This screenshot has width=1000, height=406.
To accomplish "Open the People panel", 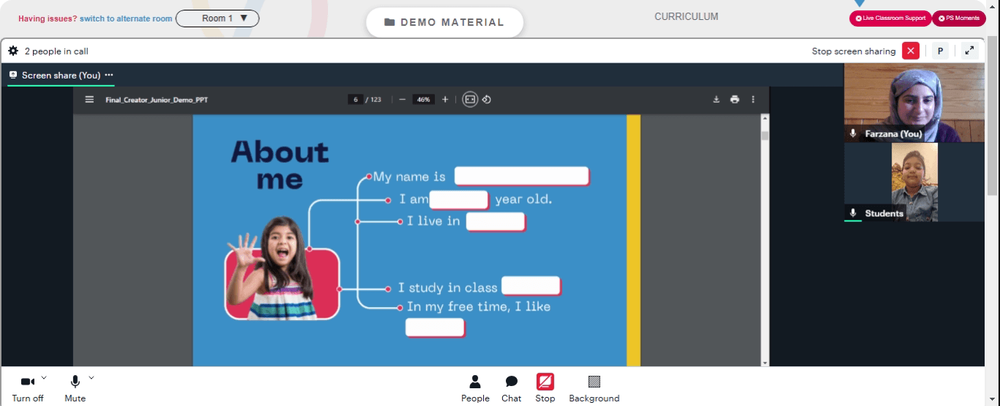I will [475, 389].
